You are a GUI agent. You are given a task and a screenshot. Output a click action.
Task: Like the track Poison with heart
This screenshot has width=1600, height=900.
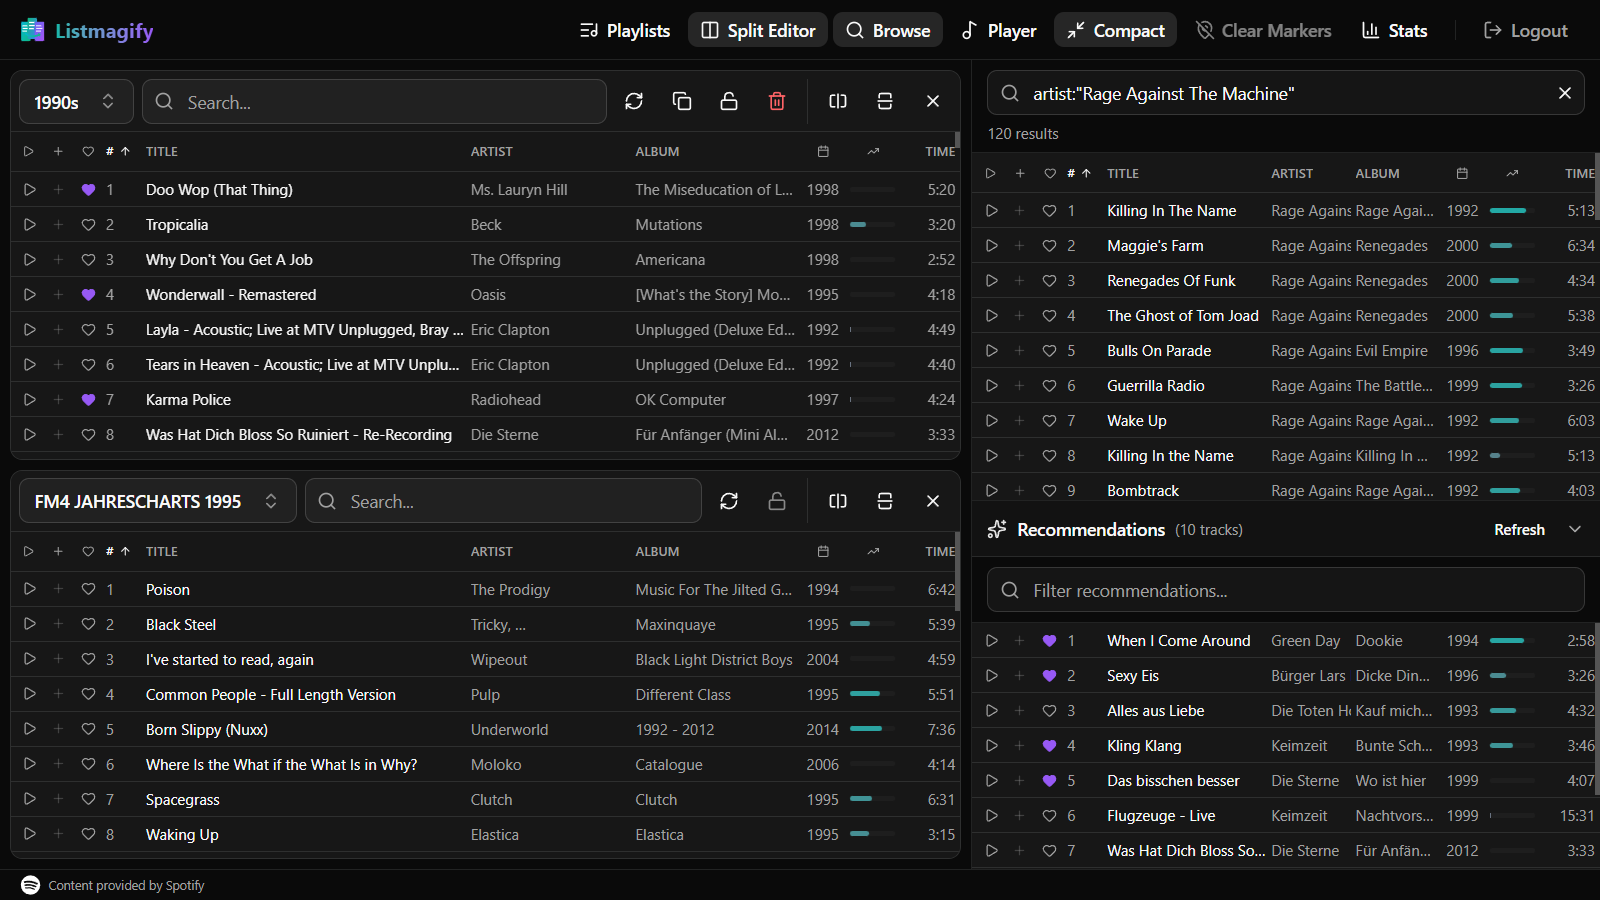[88, 589]
